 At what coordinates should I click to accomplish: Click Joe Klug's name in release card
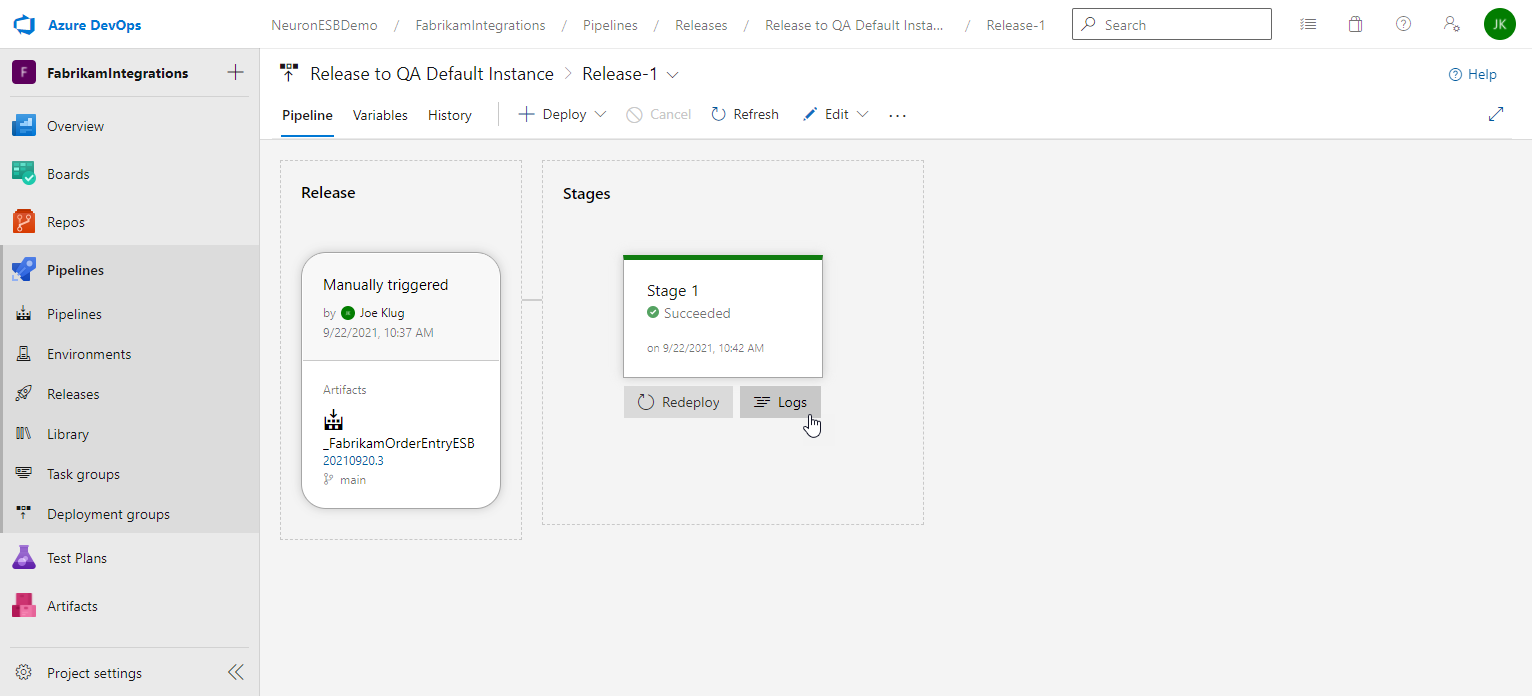[x=382, y=313]
